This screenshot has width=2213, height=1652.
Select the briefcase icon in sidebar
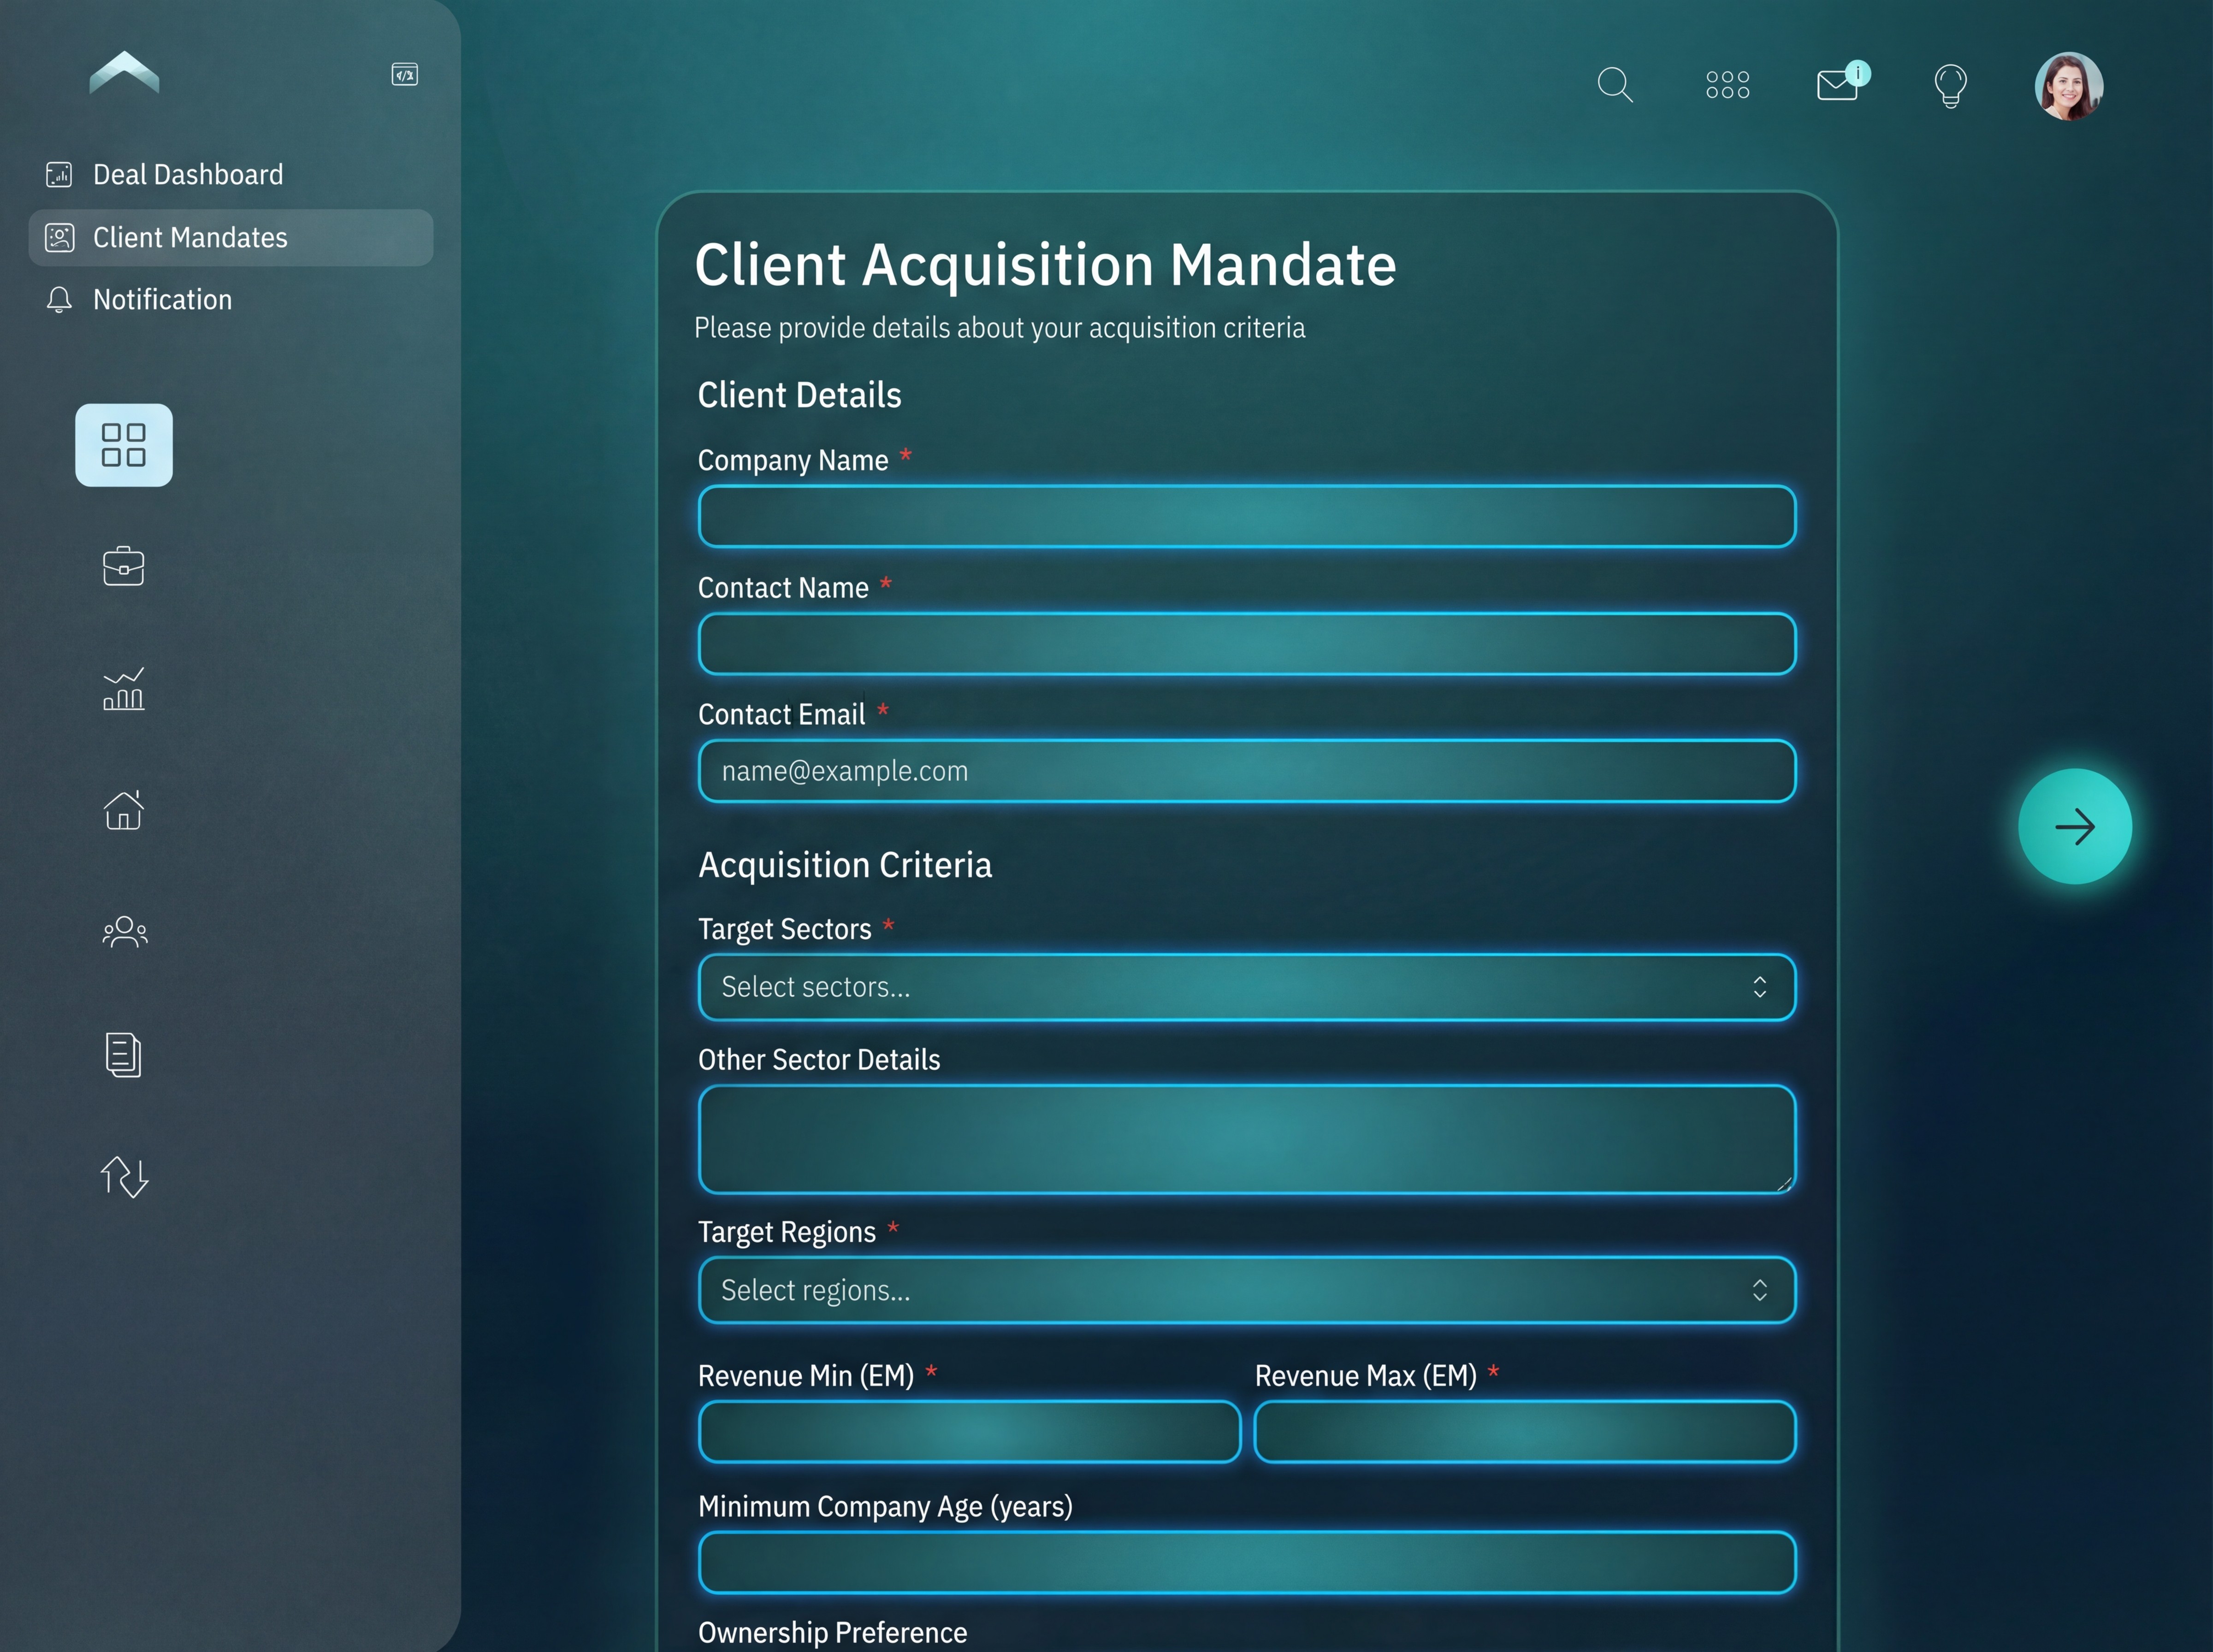[x=123, y=566]
